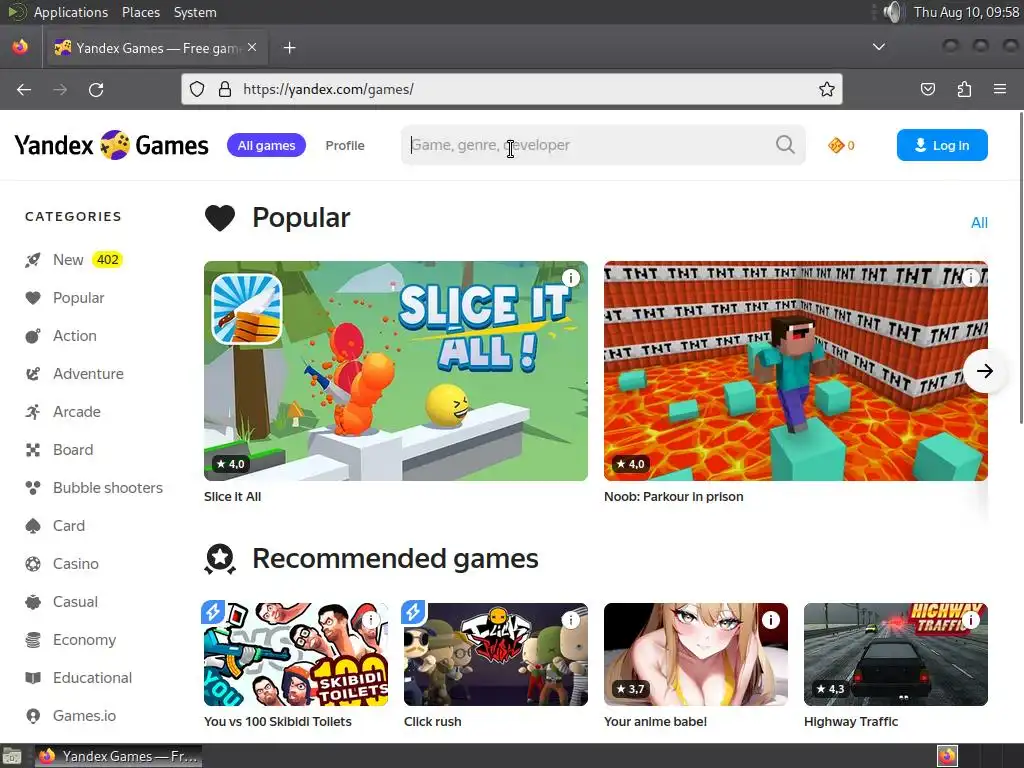Click the Casual category icon
The image size is (1024, 768).
33,601
